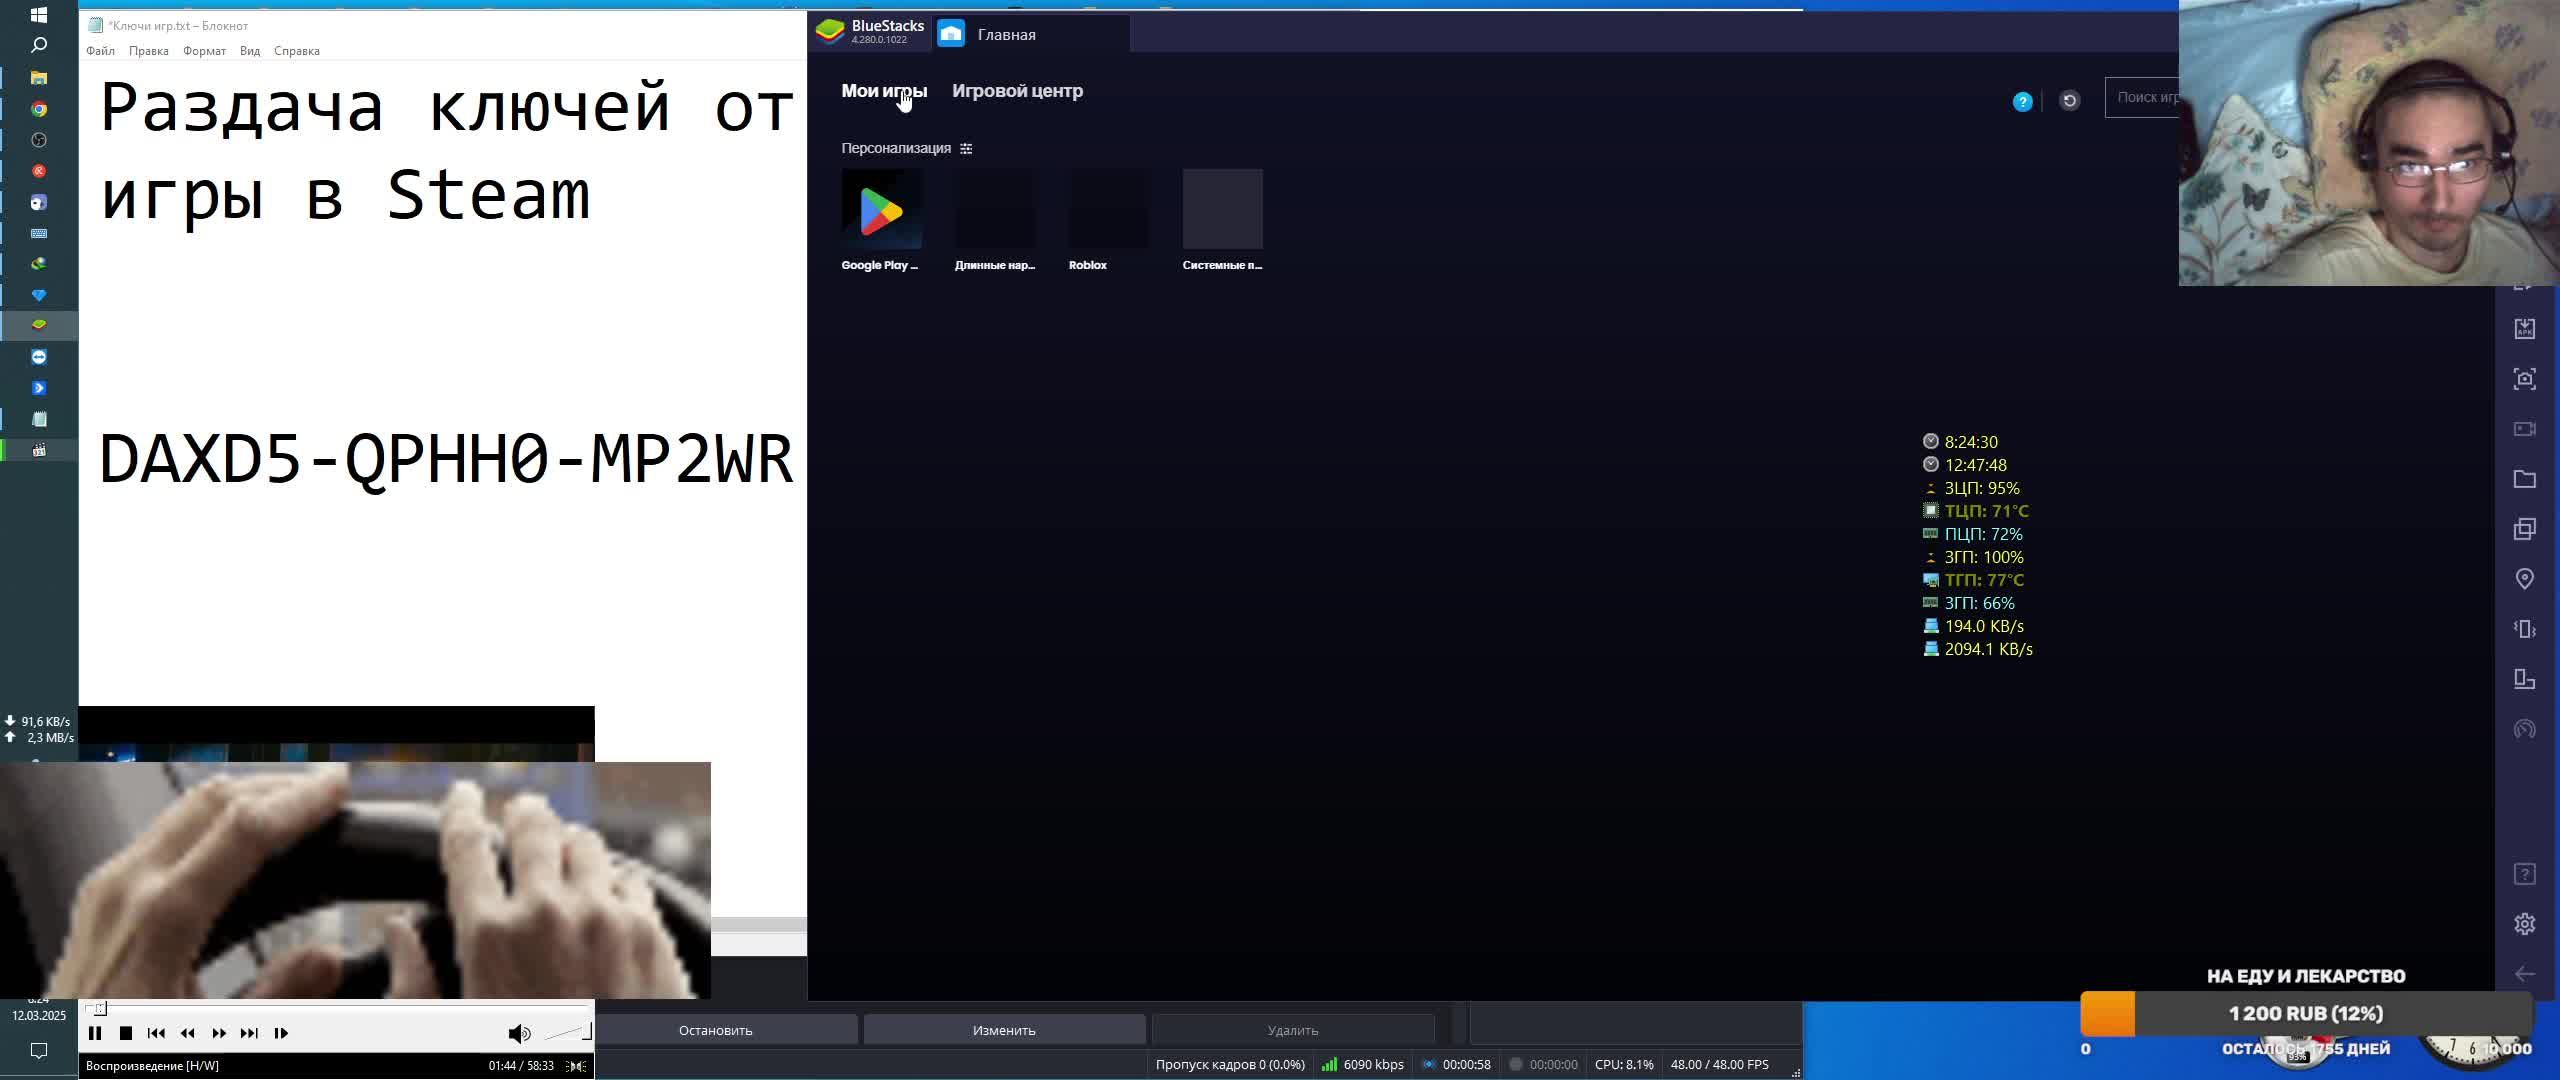Open the media folder icon in BlueStacks sidebar
This screenshot has height=1080, width=2560.
click(2524, 479)
